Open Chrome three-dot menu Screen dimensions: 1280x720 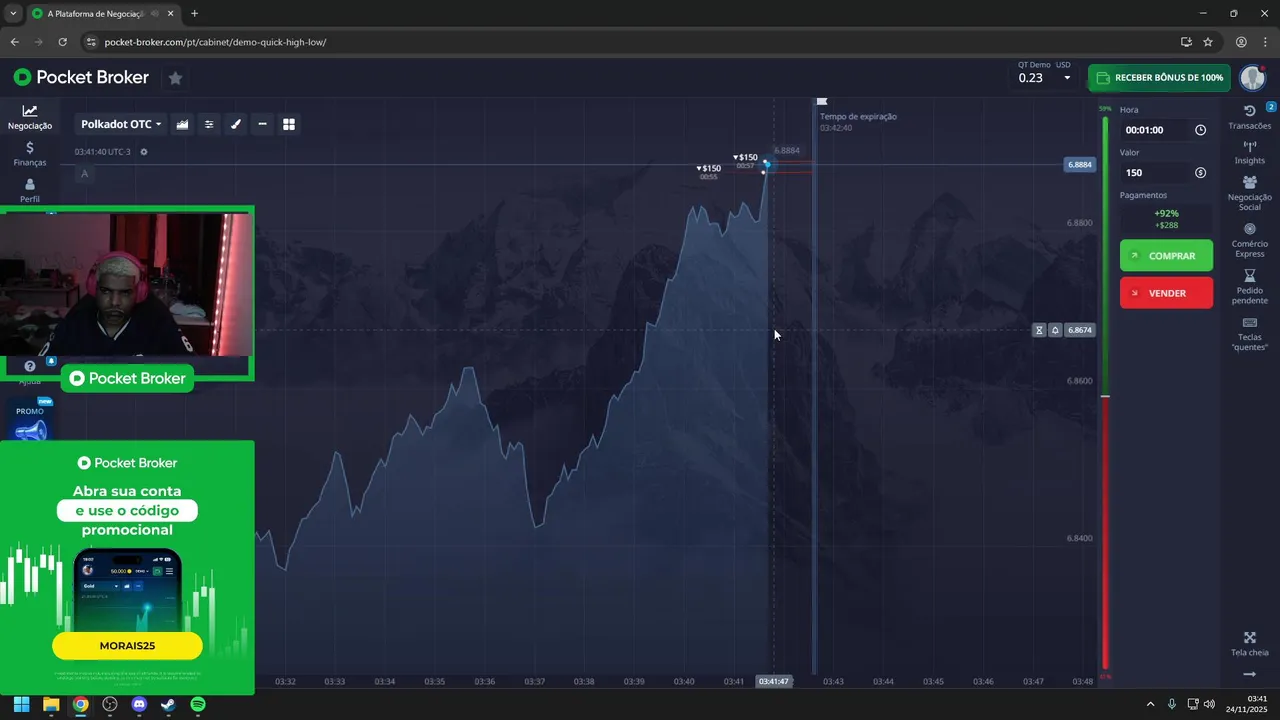[1265, 42]
